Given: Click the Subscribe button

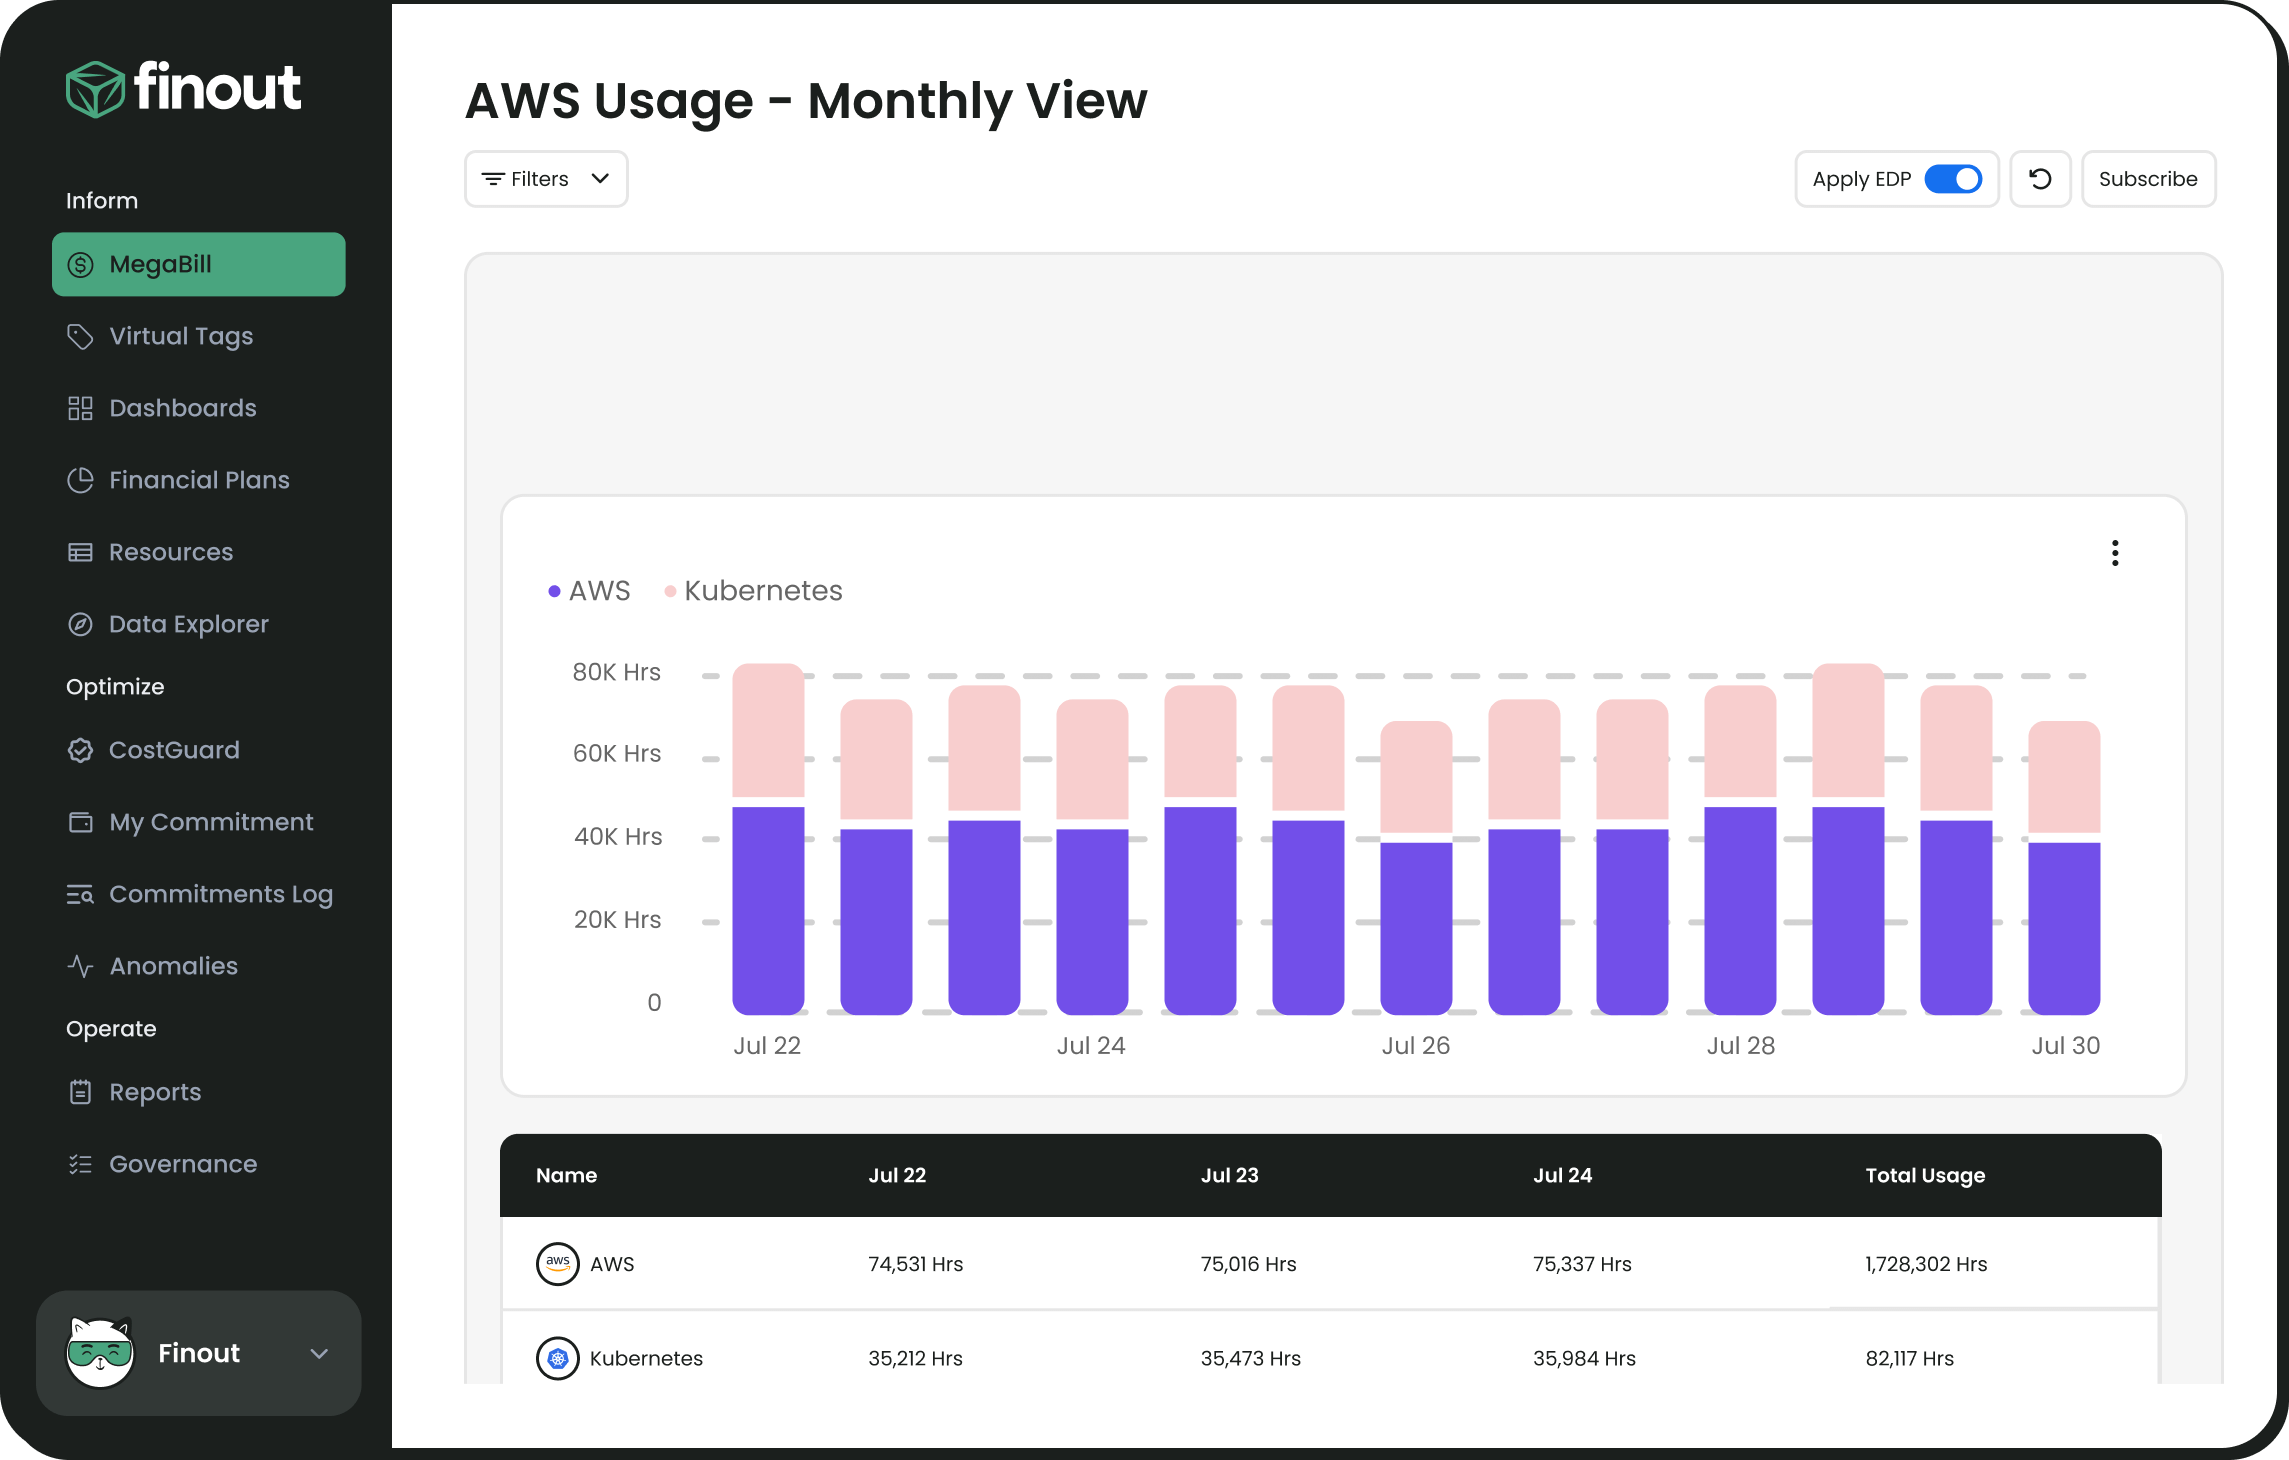Looking at the screenshot, I should (2148, 179).
